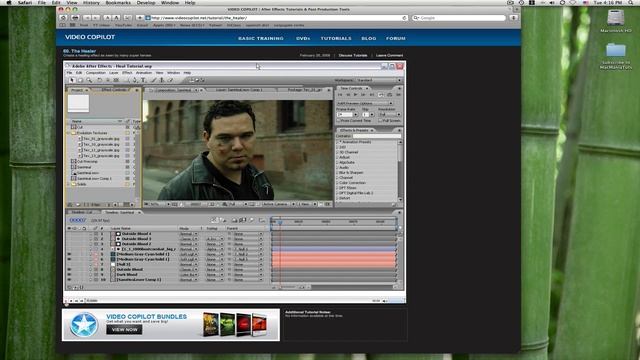Toggle visibility eye of Dark Blood layer

coord(69,275)
